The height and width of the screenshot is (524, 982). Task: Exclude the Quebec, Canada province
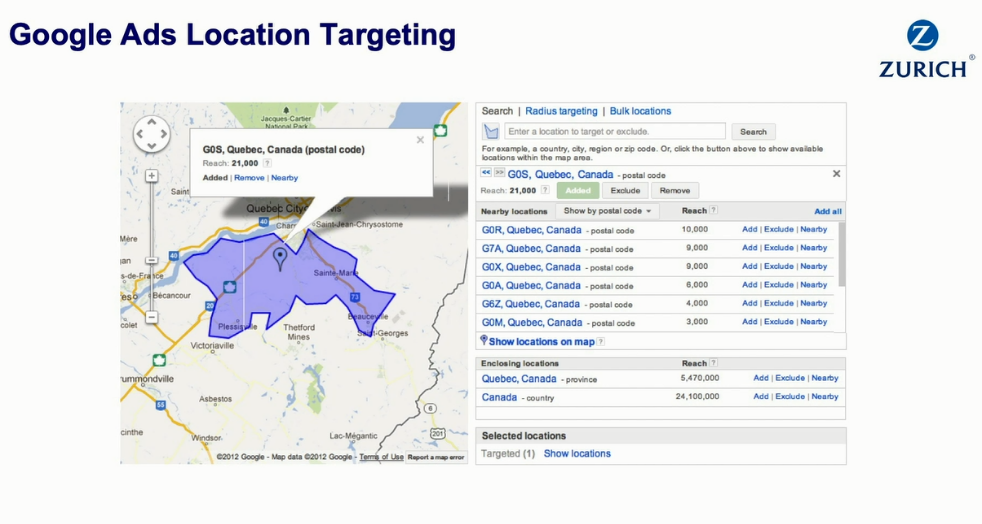[x=790, y=378]
